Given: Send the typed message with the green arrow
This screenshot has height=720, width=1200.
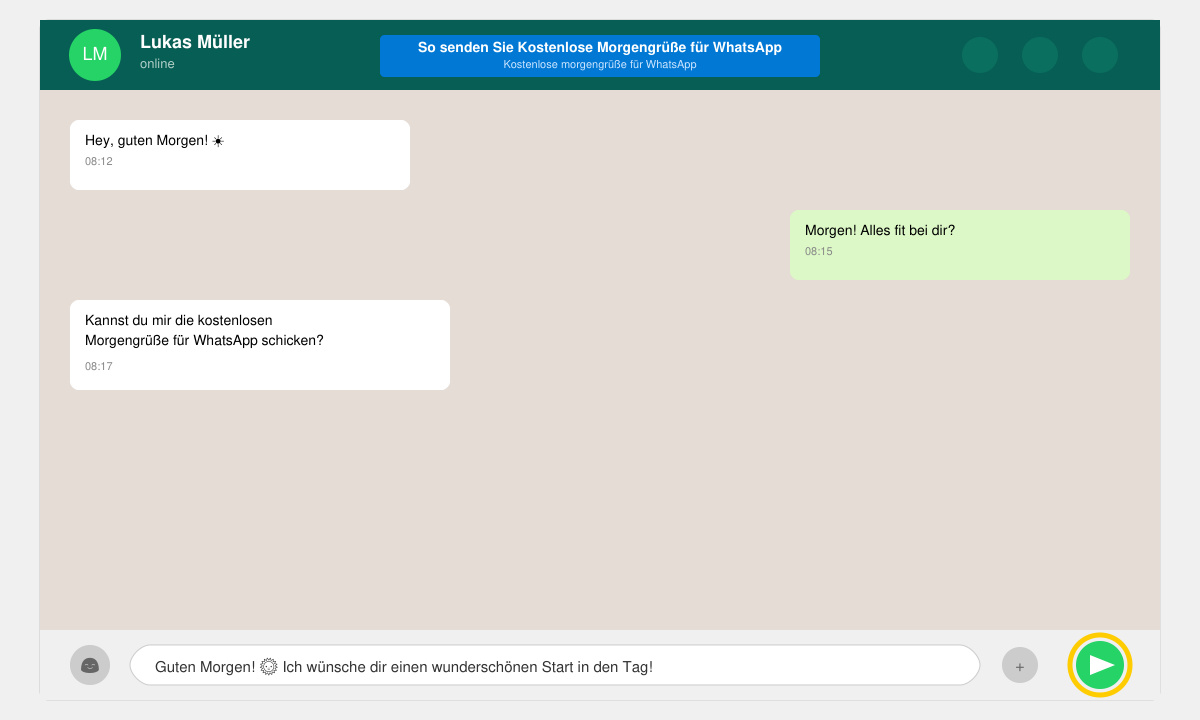Looking at the screenshot, I should (1100, 665).
